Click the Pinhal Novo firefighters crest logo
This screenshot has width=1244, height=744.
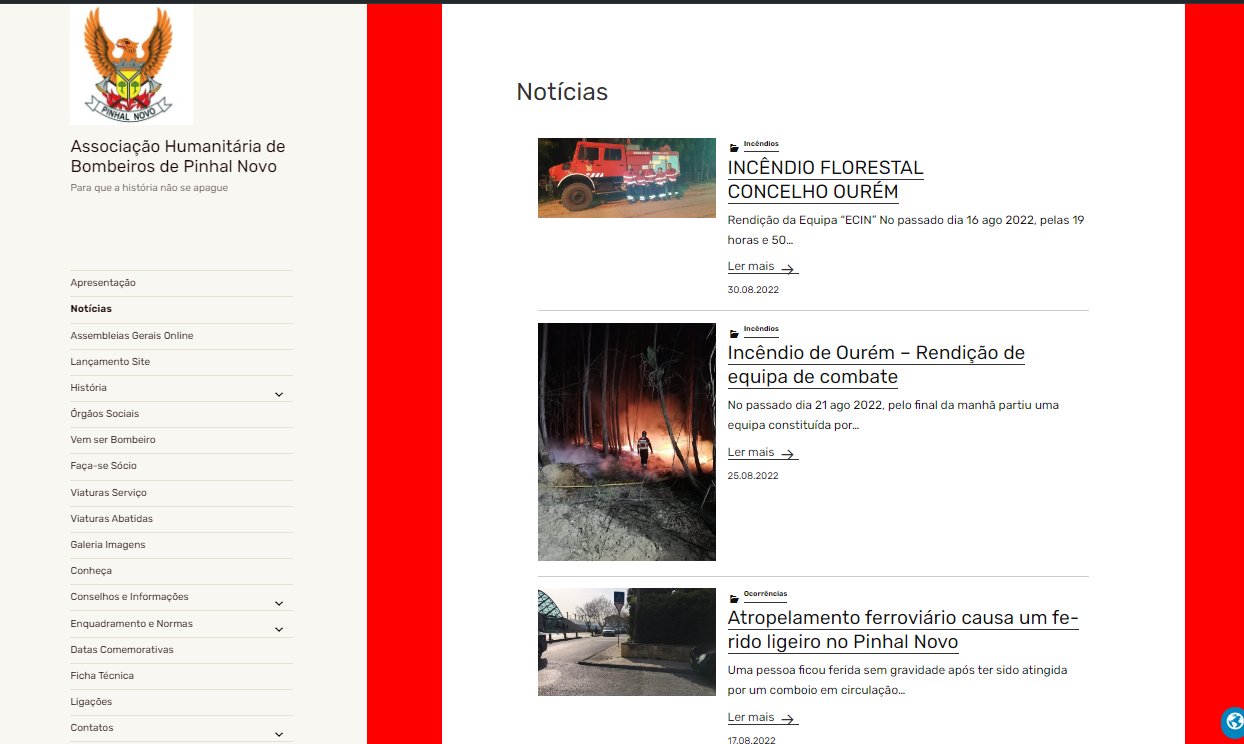(131, 65)
